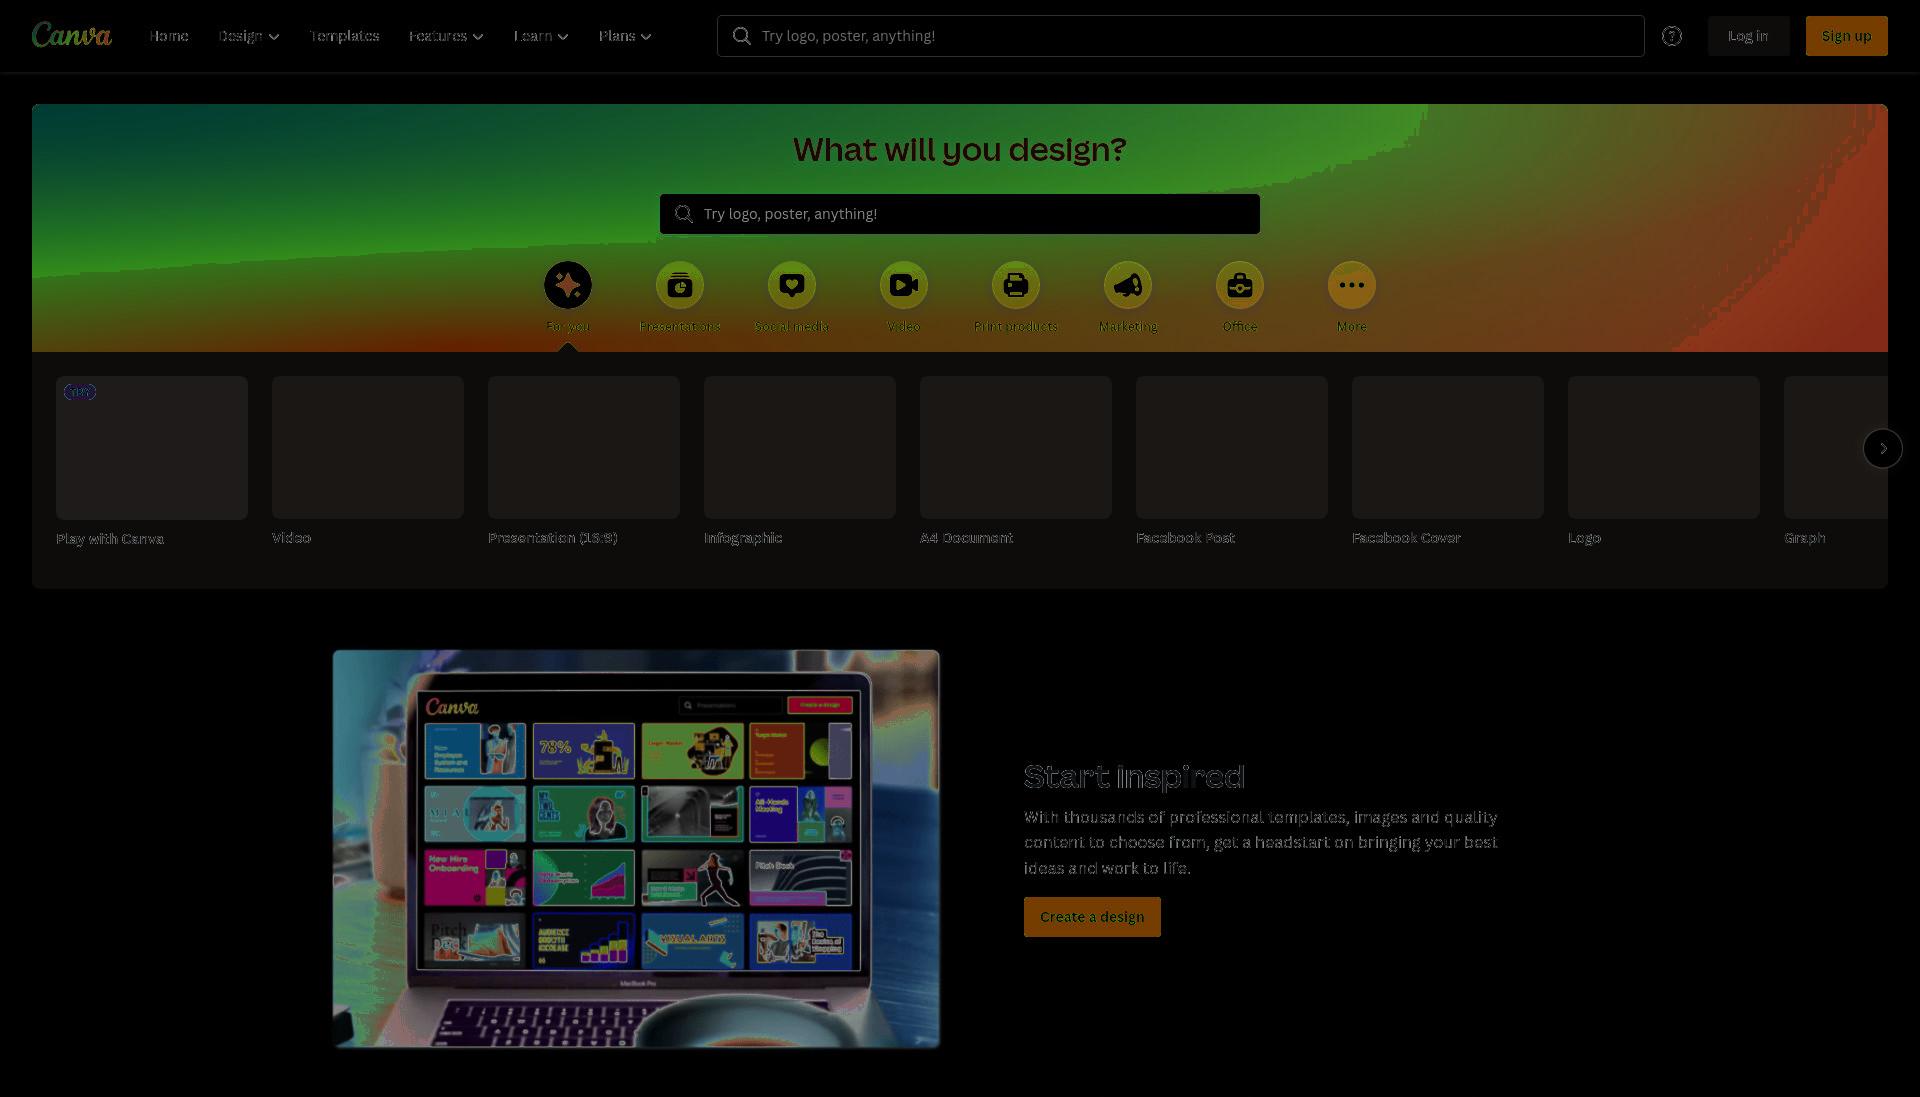Expand the Learn dropdown menu
This screenshot has height=1097, width=1920.
click(x=541, y=36)
